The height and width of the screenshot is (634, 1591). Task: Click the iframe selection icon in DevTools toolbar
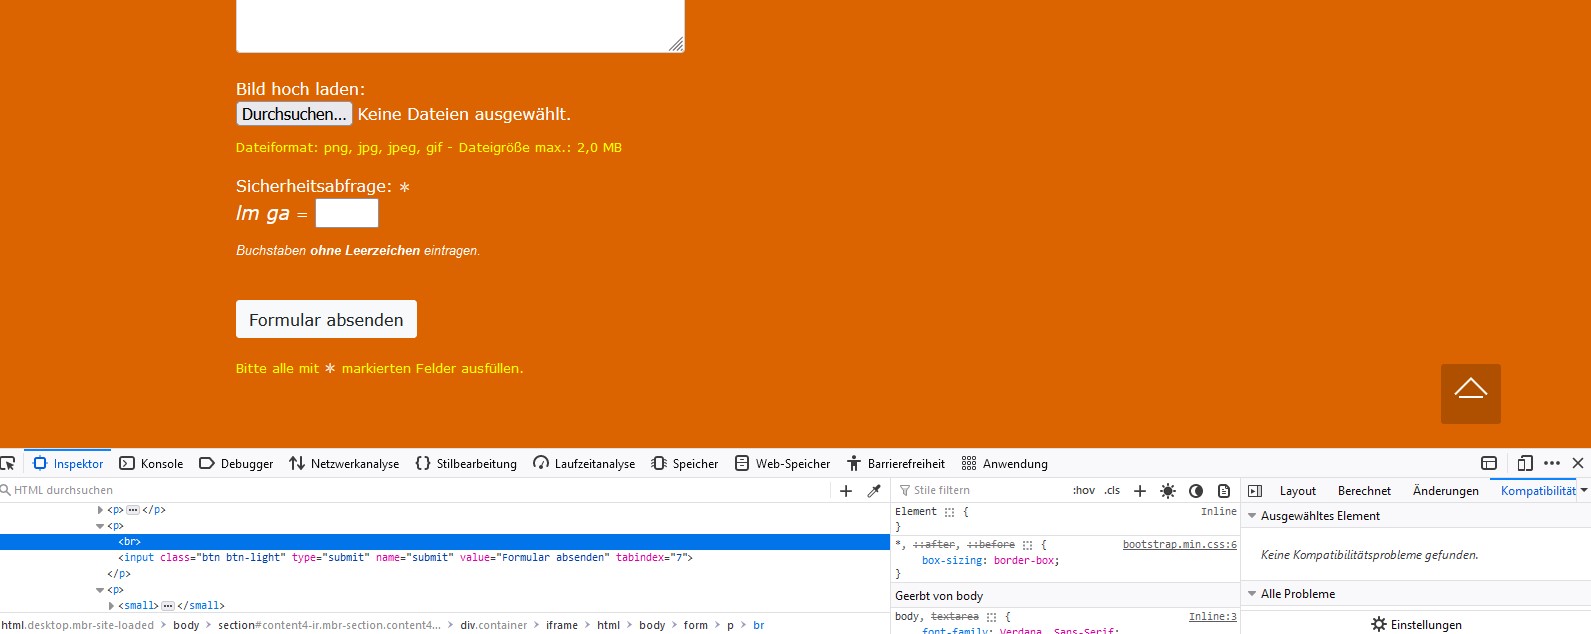(x=1489, y=463)
